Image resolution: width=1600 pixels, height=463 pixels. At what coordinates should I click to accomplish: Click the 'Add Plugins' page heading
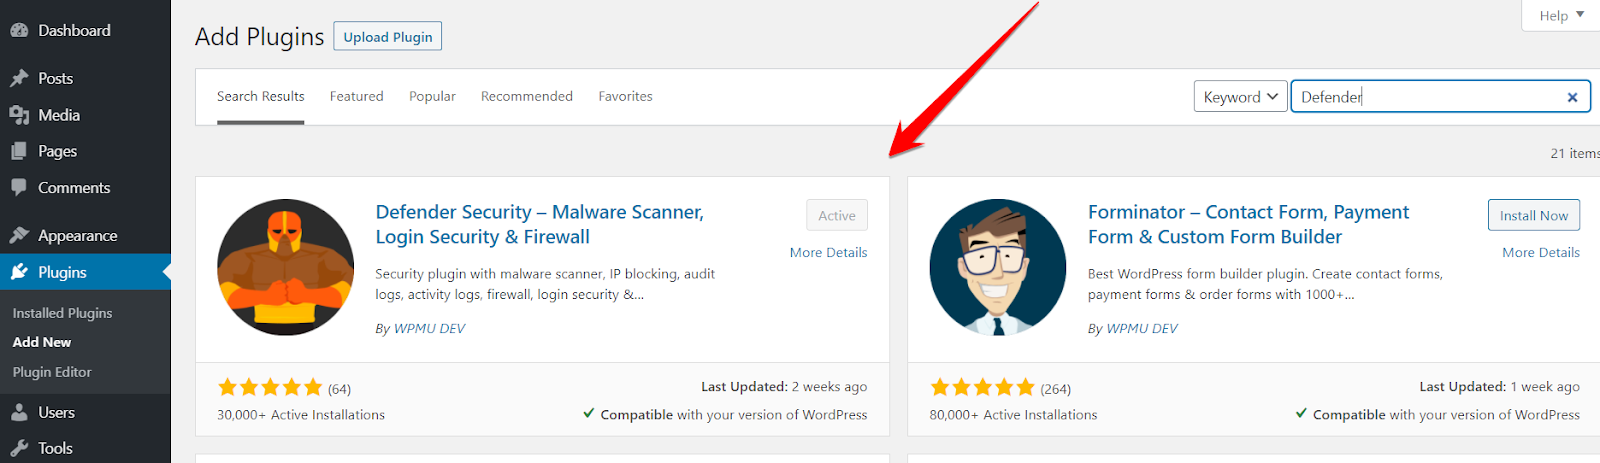259,37
